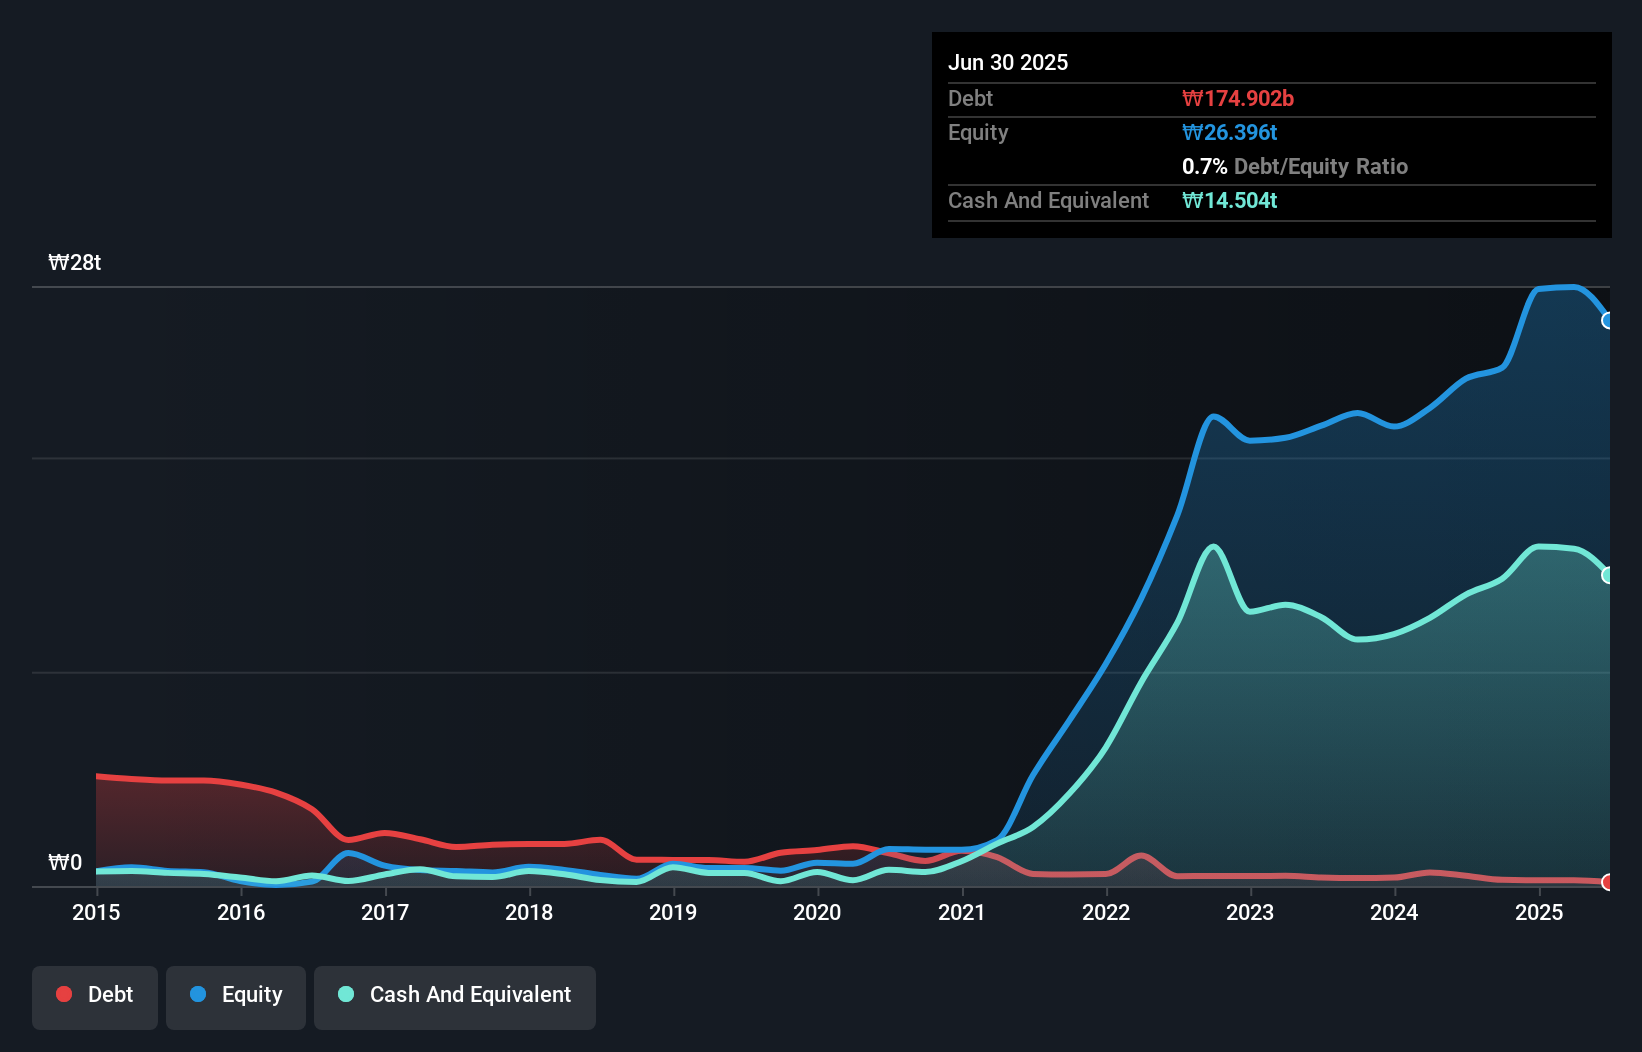Click the ₩26.396t equity value
Screen dimensions: 1642x1052
coord(1230,132)
